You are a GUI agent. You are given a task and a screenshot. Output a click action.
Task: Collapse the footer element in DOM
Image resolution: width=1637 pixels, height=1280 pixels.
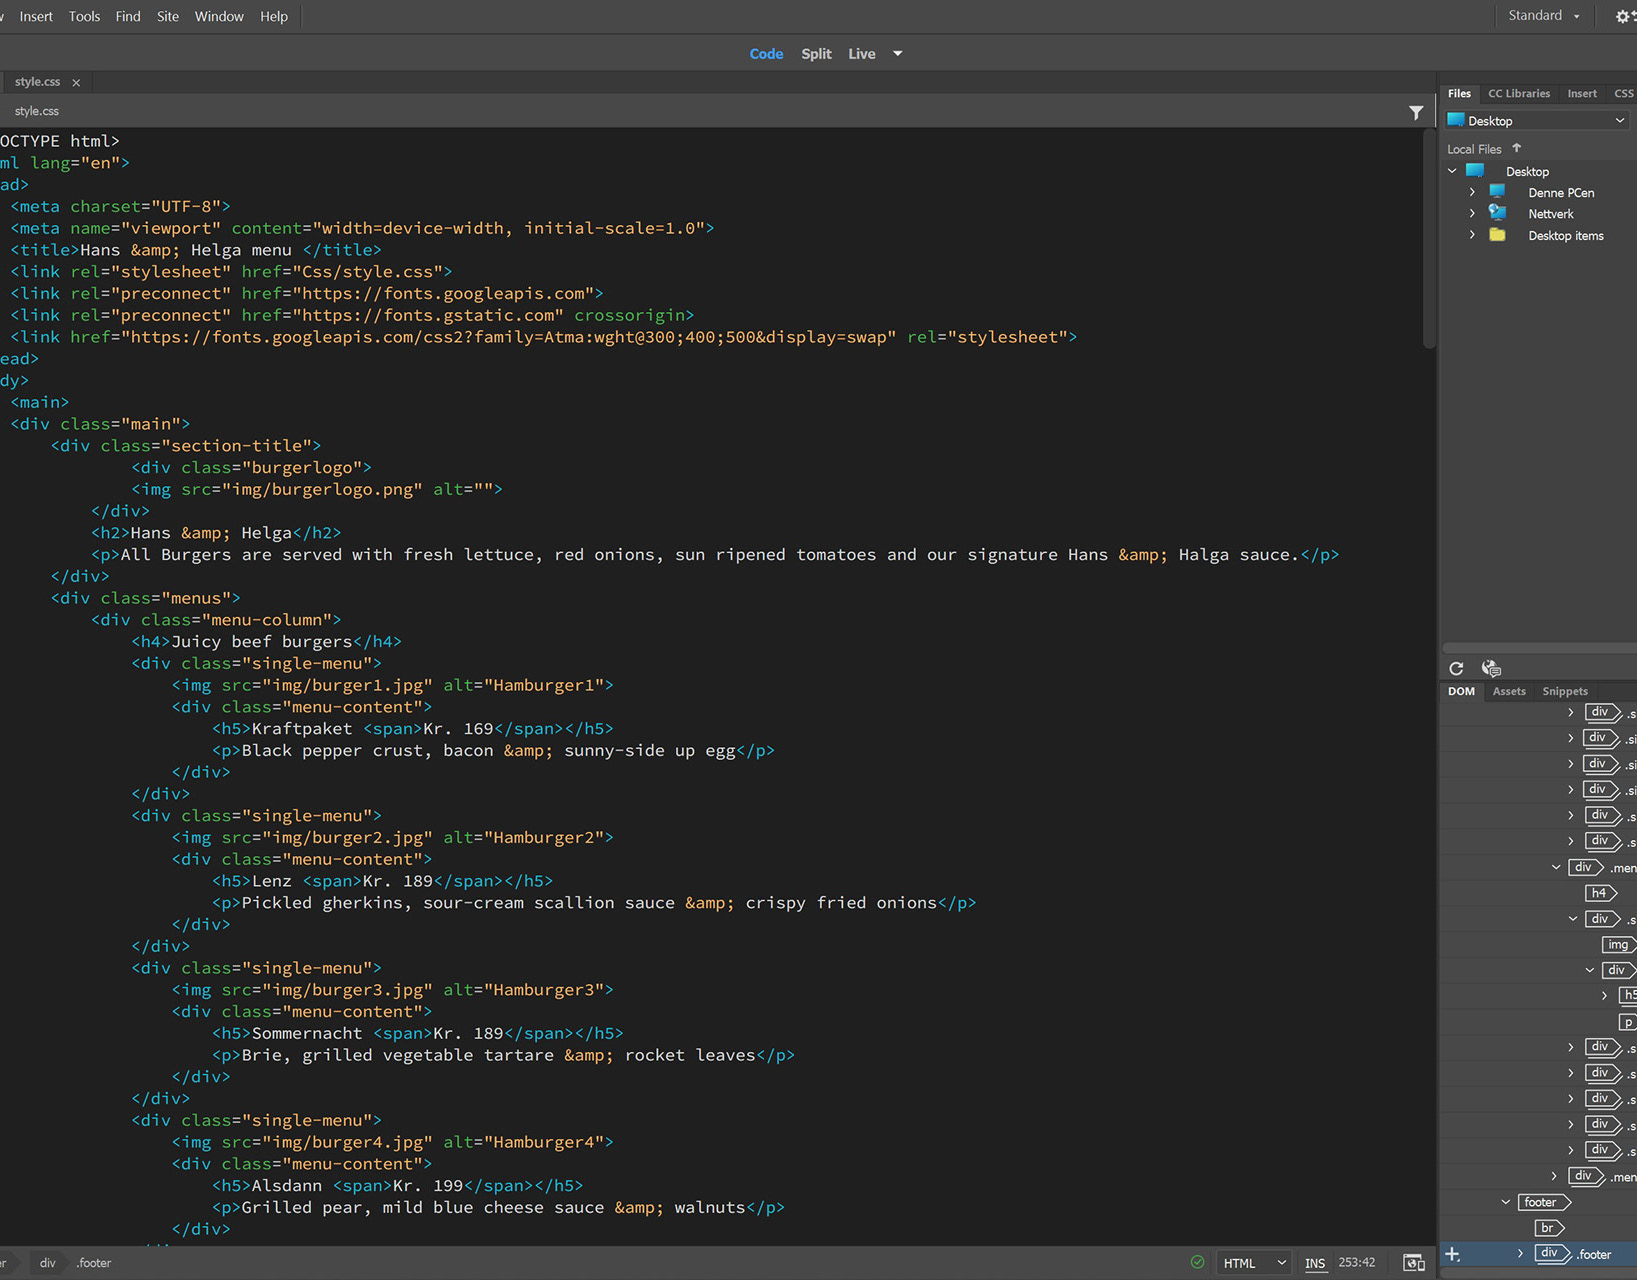tap(1506, 1202)
